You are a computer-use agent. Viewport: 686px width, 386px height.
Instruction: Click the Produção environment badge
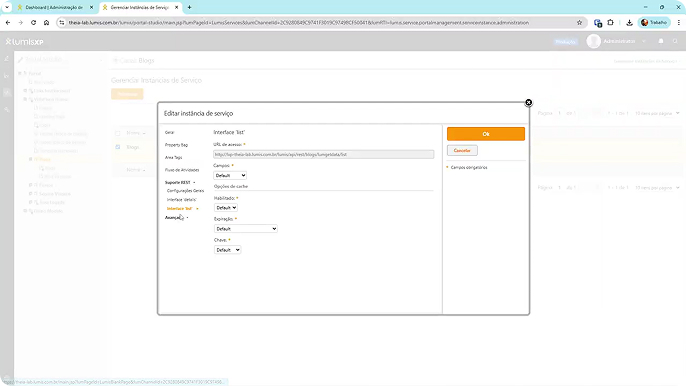565,42
